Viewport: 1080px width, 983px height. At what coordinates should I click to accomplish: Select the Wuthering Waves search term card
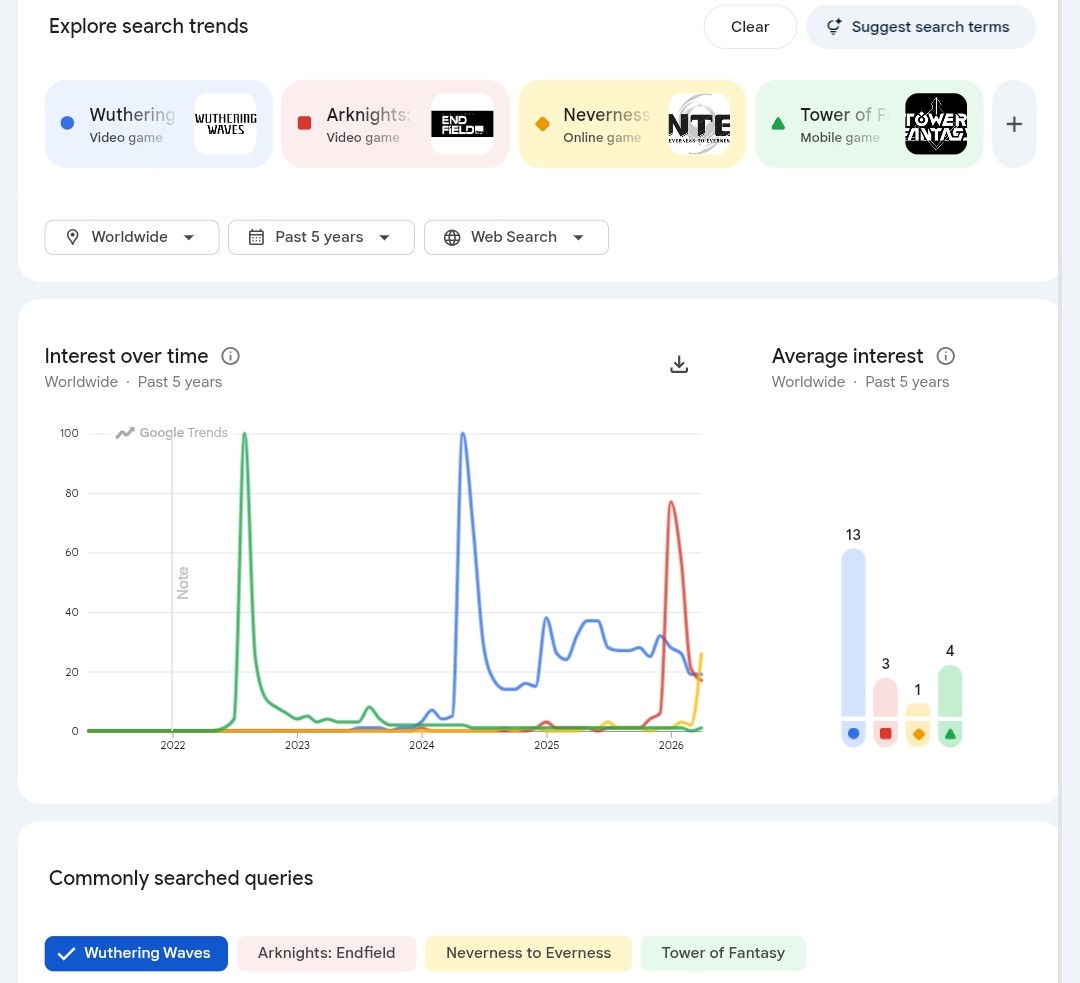[158, 124]
